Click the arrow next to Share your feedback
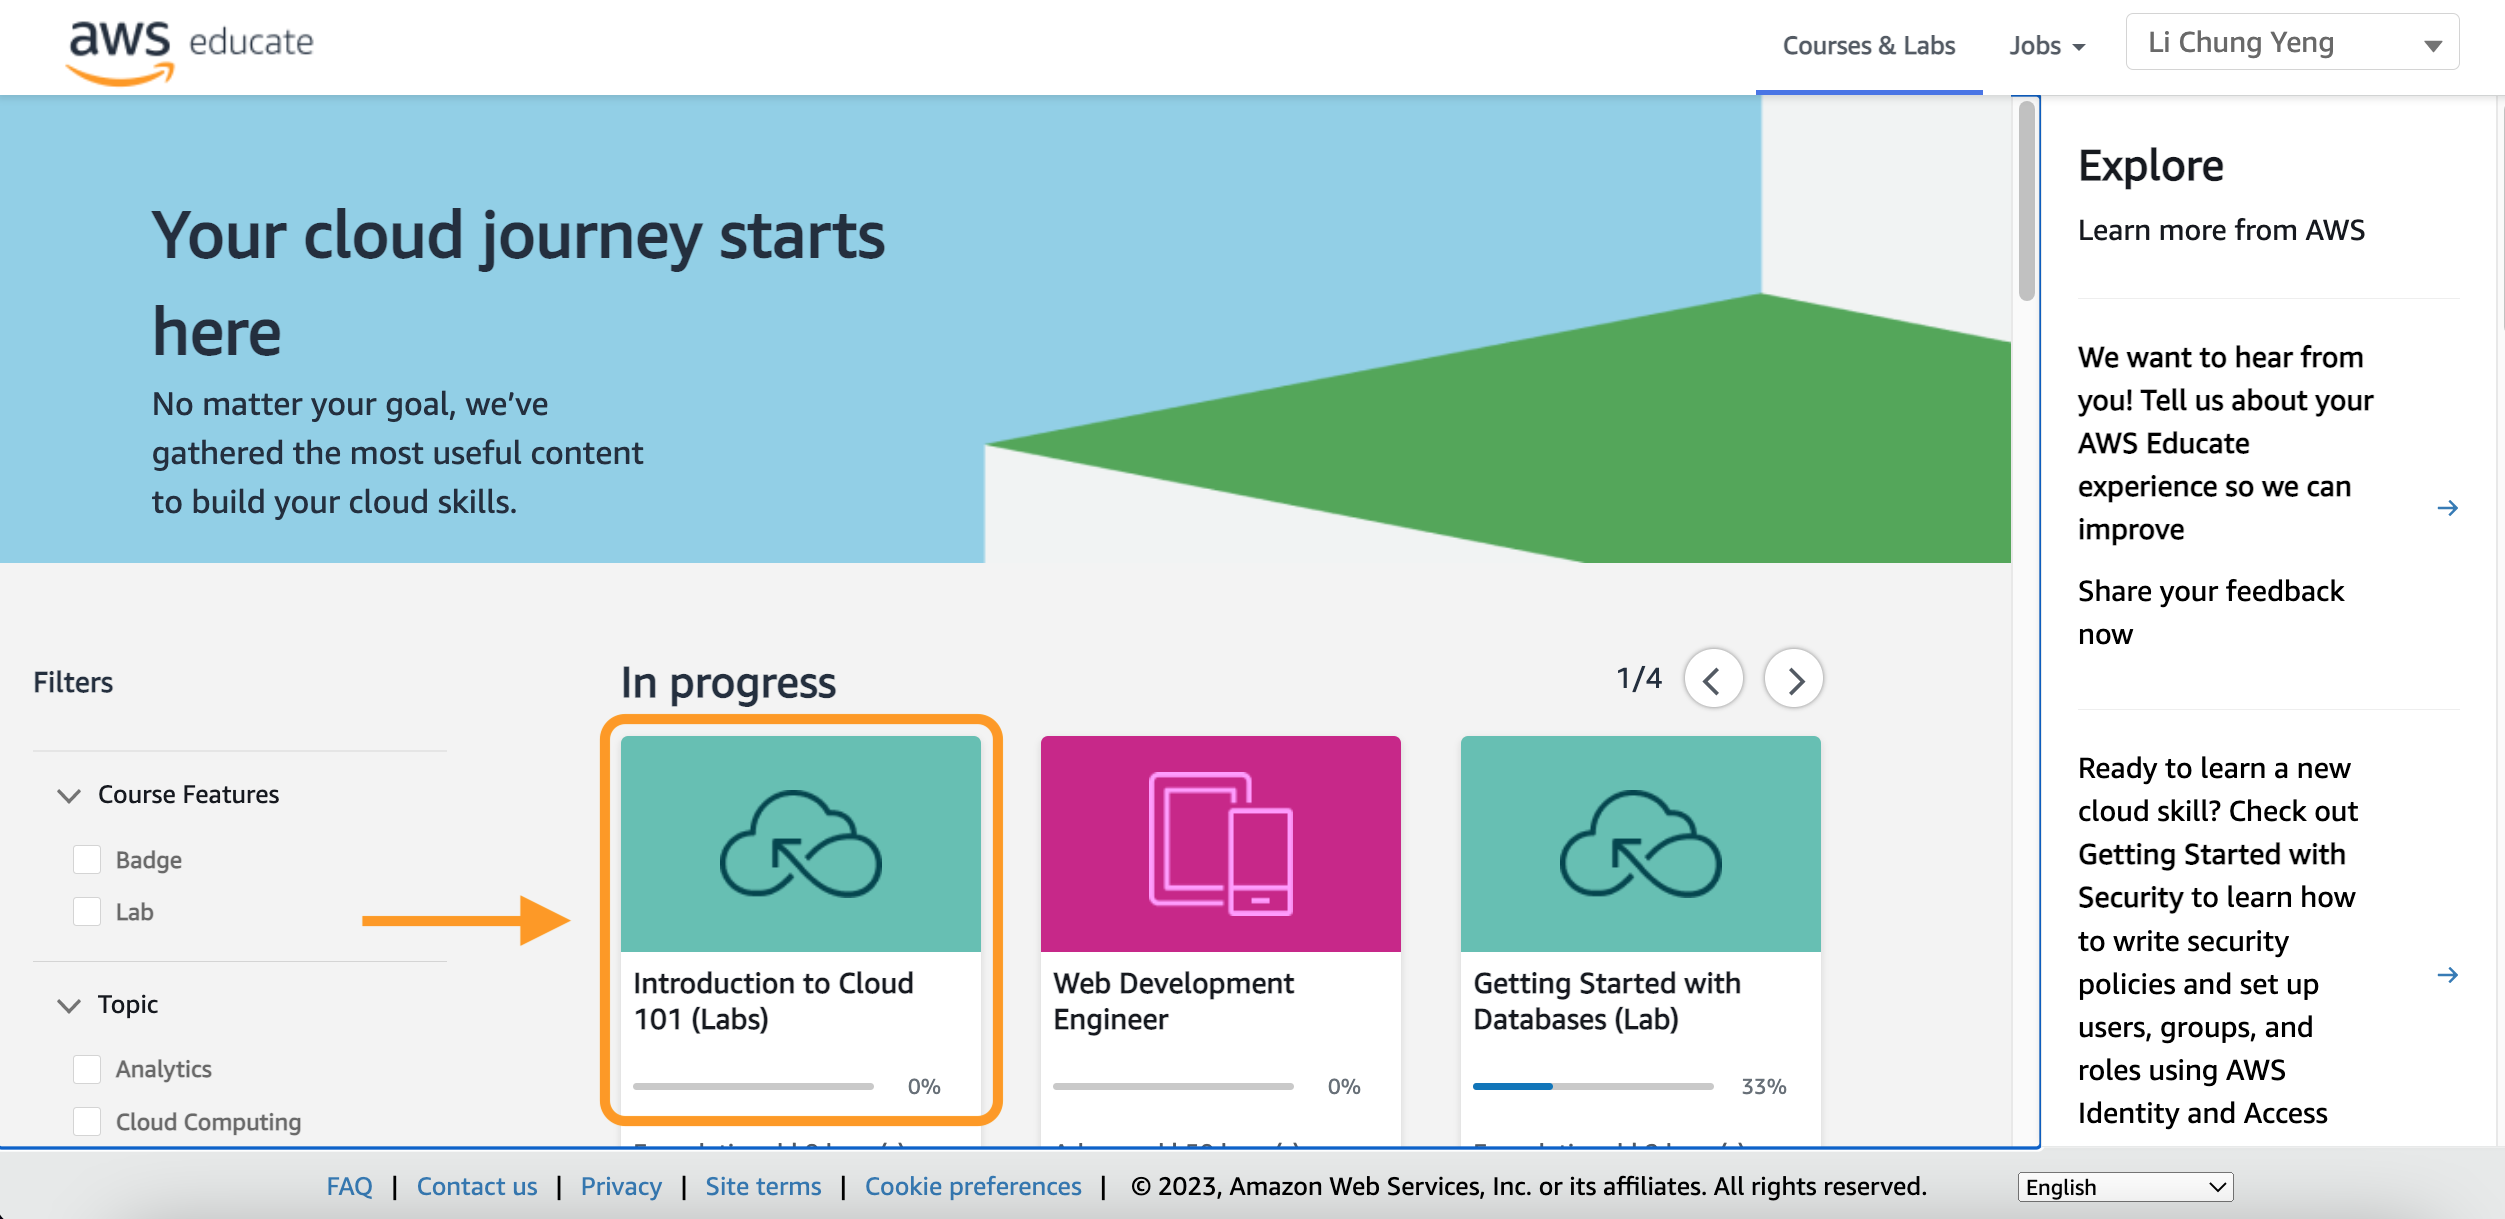2505x1219 pixels. pos(2447,508)
